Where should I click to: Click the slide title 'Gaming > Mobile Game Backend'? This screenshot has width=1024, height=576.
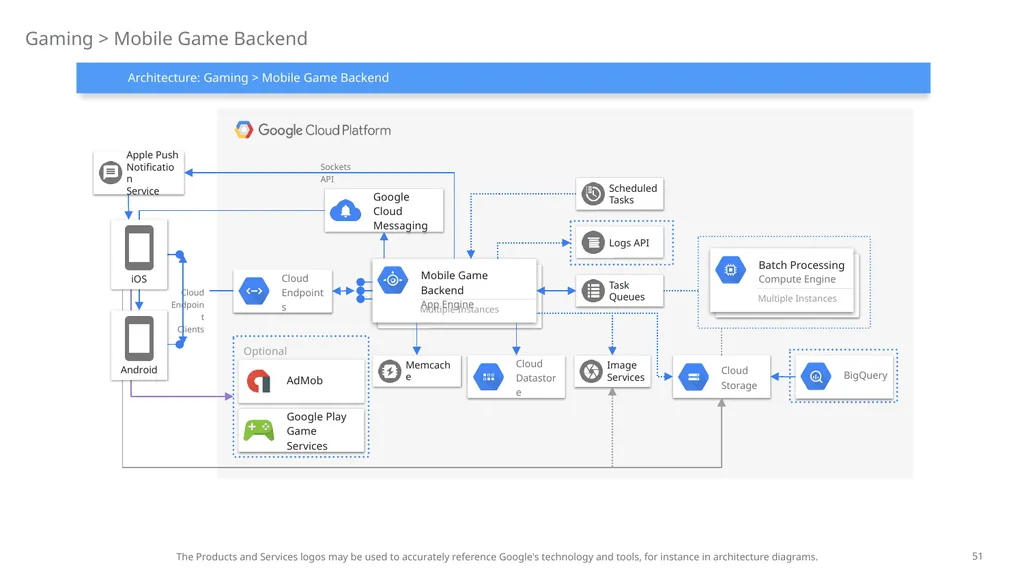click(166, 39)
